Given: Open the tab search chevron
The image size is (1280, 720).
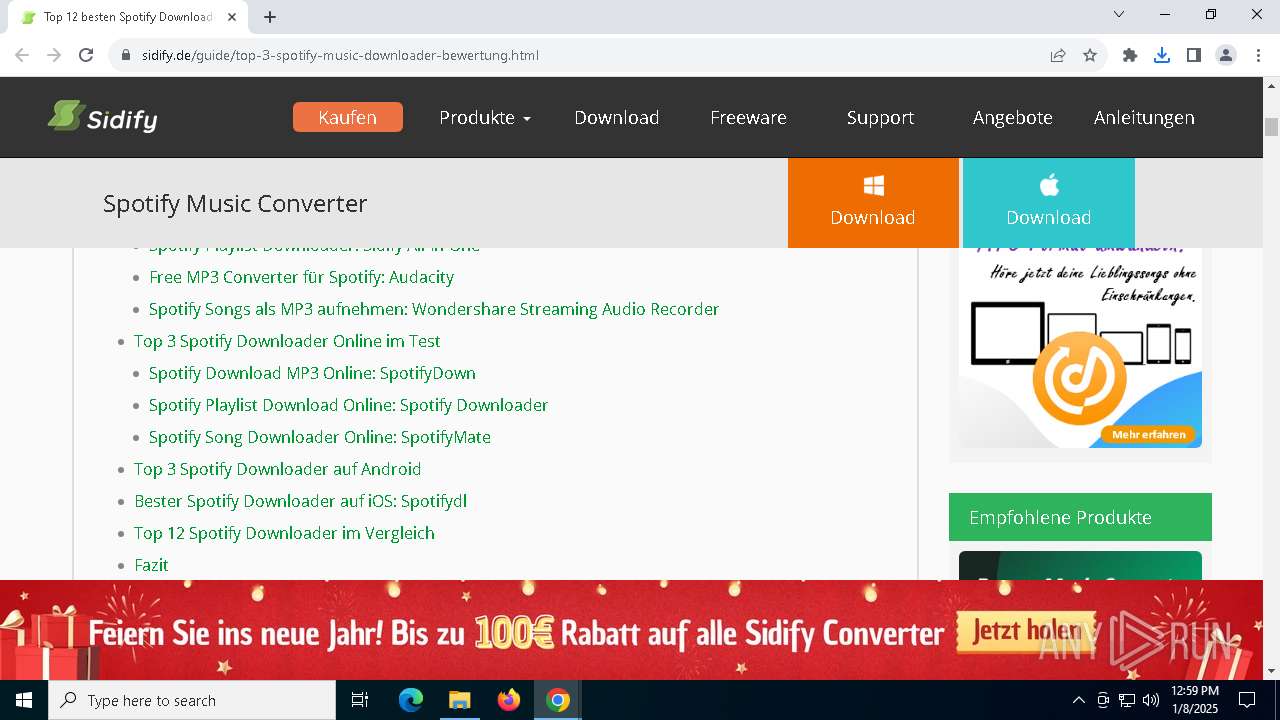Looking at the screenshot, I should [x=1119, y=14].
